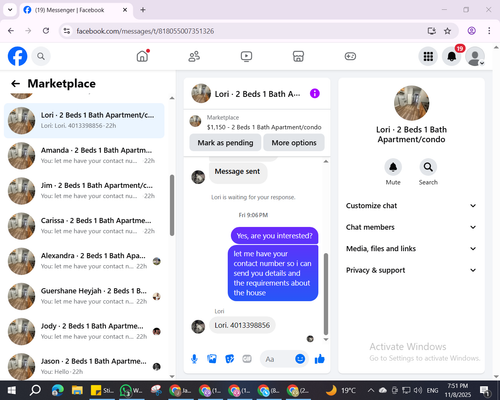Search in conversation with magnifier icon
The width and height of the screenshot is (500, 400).
(428, 167)
